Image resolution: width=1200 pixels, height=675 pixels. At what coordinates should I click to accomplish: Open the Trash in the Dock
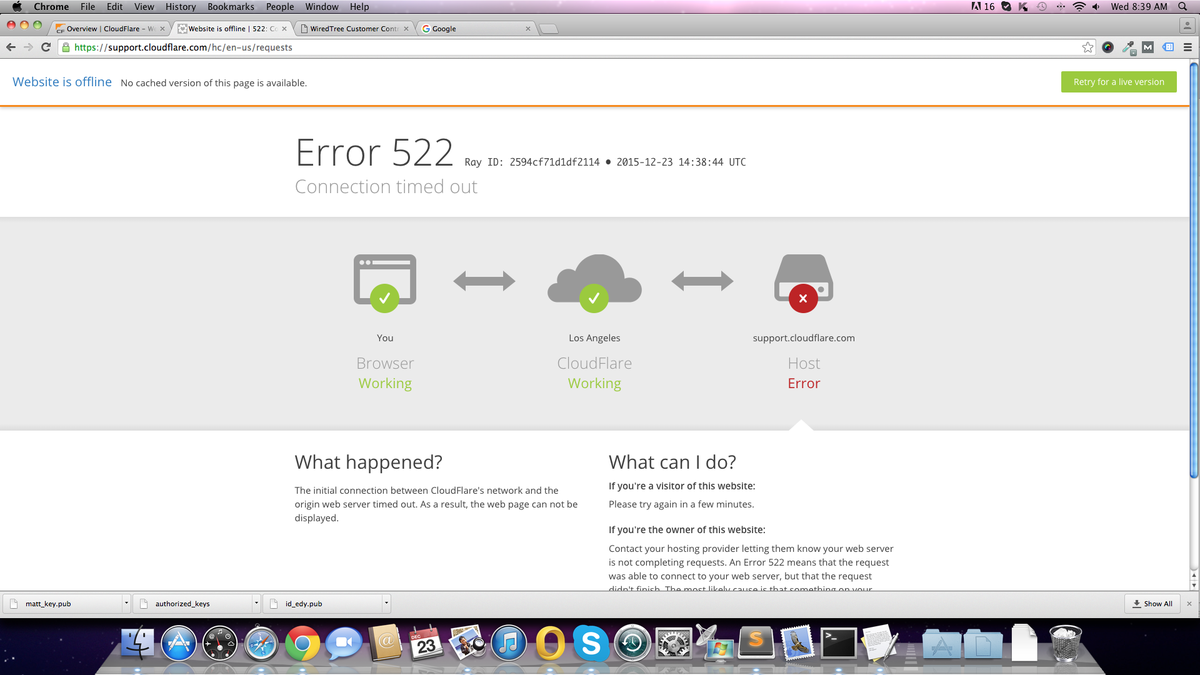point(1066,643)
